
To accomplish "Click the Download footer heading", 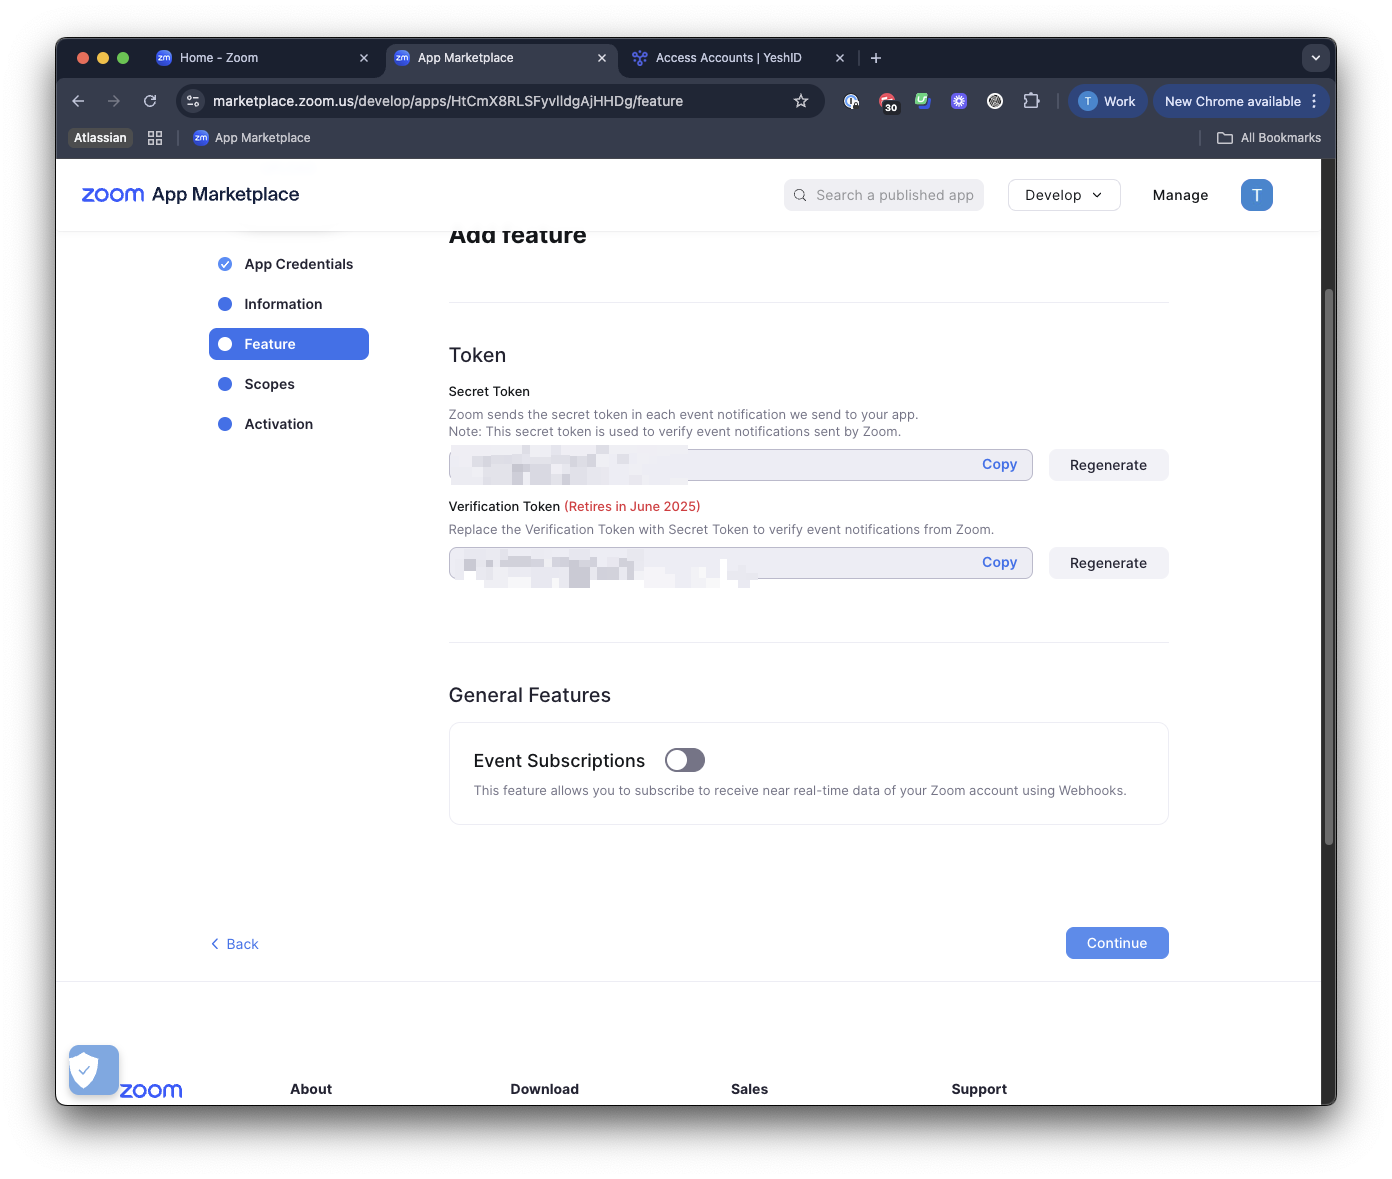I will [544, 1089].
